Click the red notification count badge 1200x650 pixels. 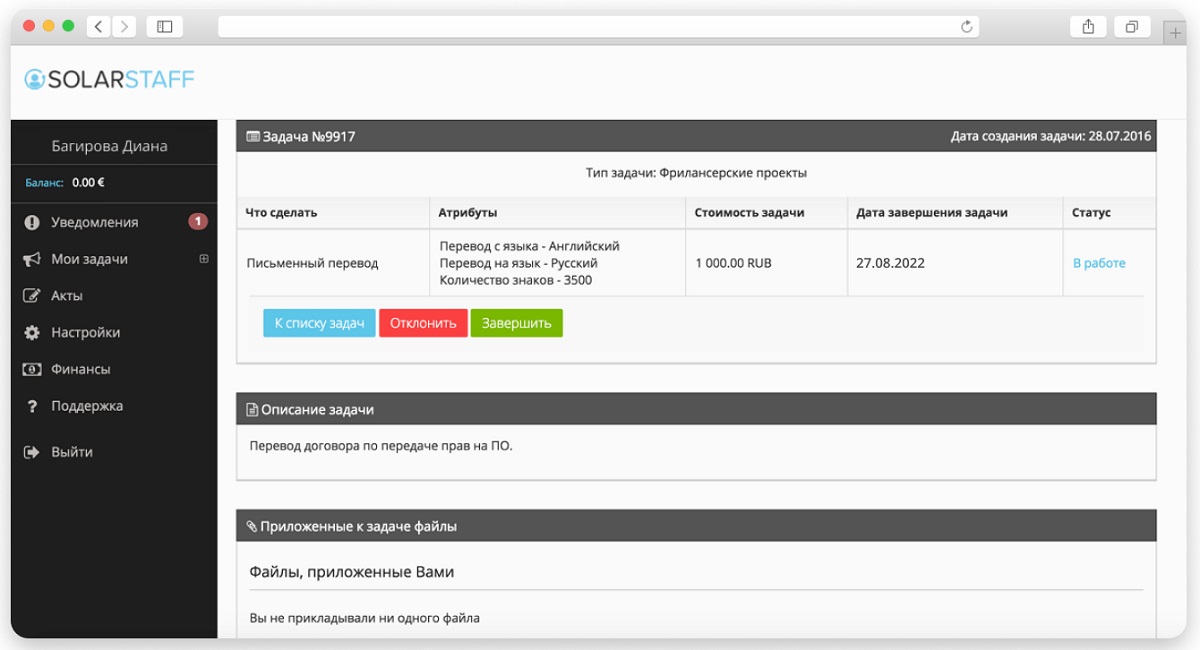[198, 222]
